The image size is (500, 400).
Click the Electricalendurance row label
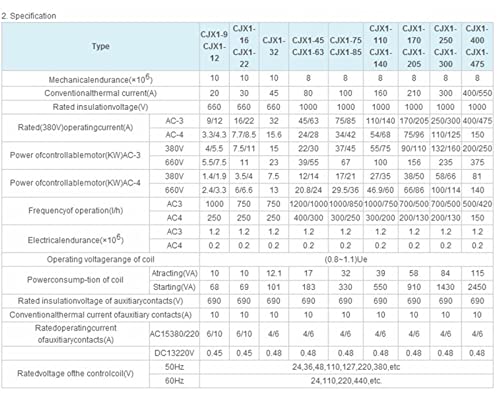(x=76, y=239)
